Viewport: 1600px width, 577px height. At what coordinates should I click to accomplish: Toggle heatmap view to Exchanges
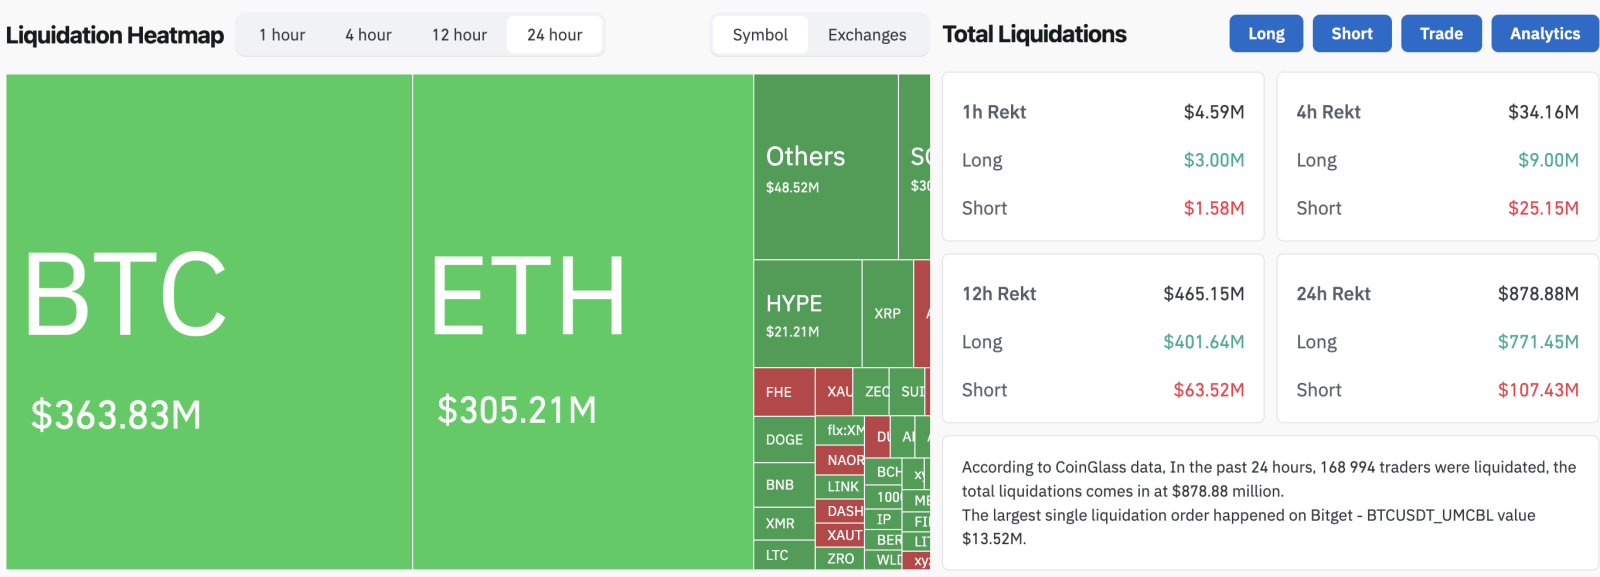[x=867, y=35]
